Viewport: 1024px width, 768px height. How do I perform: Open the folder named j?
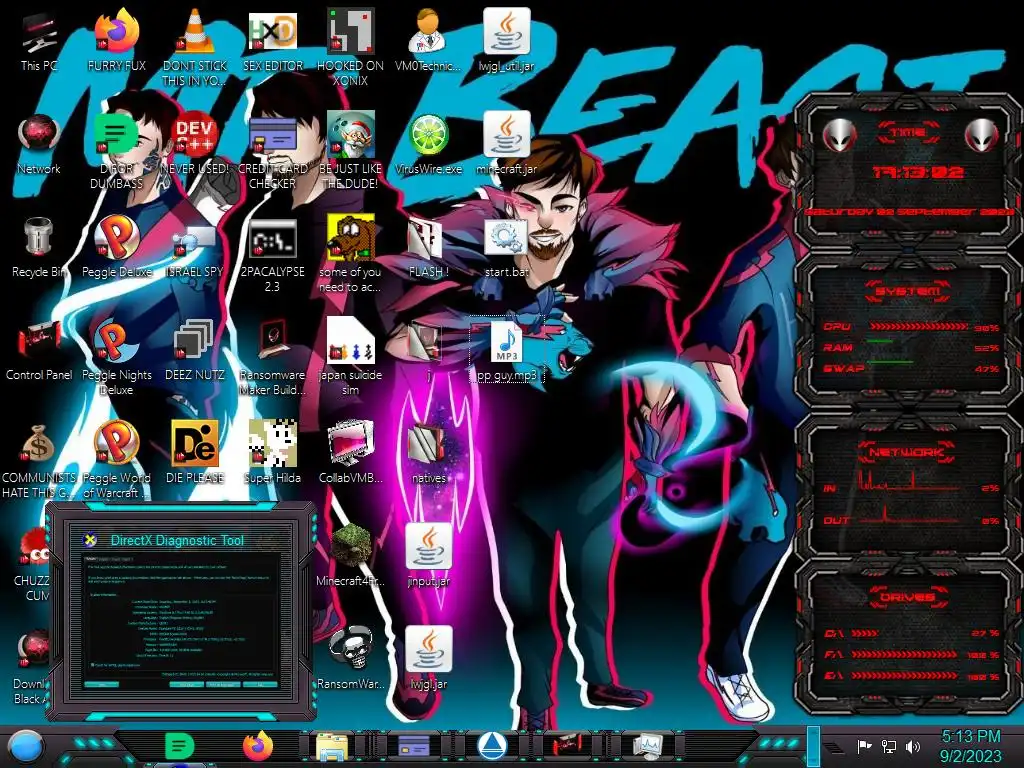click(x=428, y=351)
